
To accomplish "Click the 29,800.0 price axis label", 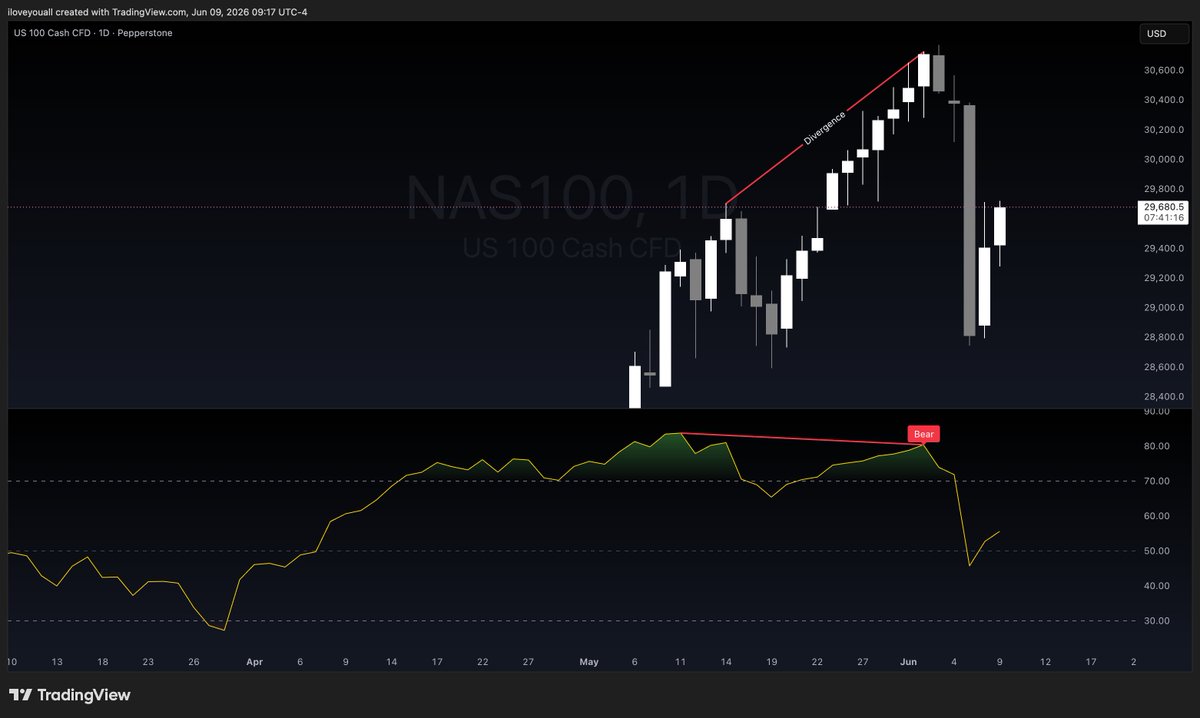I will [x=1164, y=189].
